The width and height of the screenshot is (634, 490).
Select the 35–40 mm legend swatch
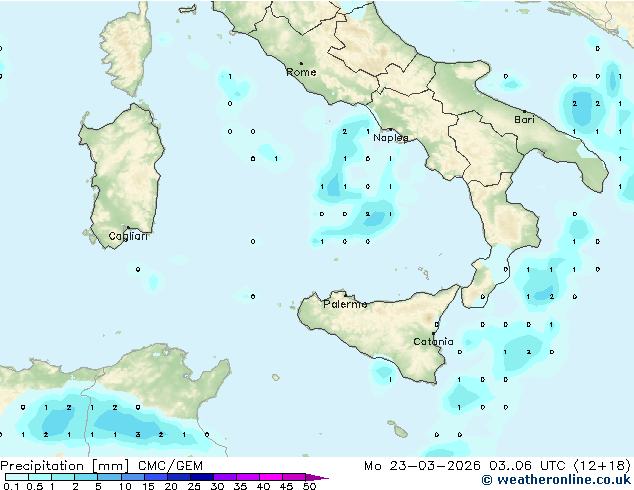(248, 477)
